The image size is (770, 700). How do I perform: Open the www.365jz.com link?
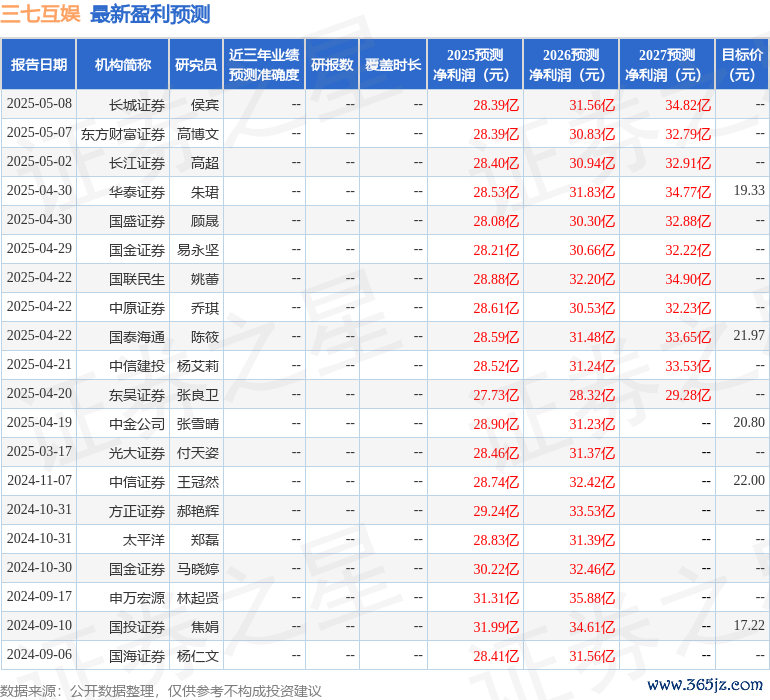pyautogui.click(x=705, y=684)
